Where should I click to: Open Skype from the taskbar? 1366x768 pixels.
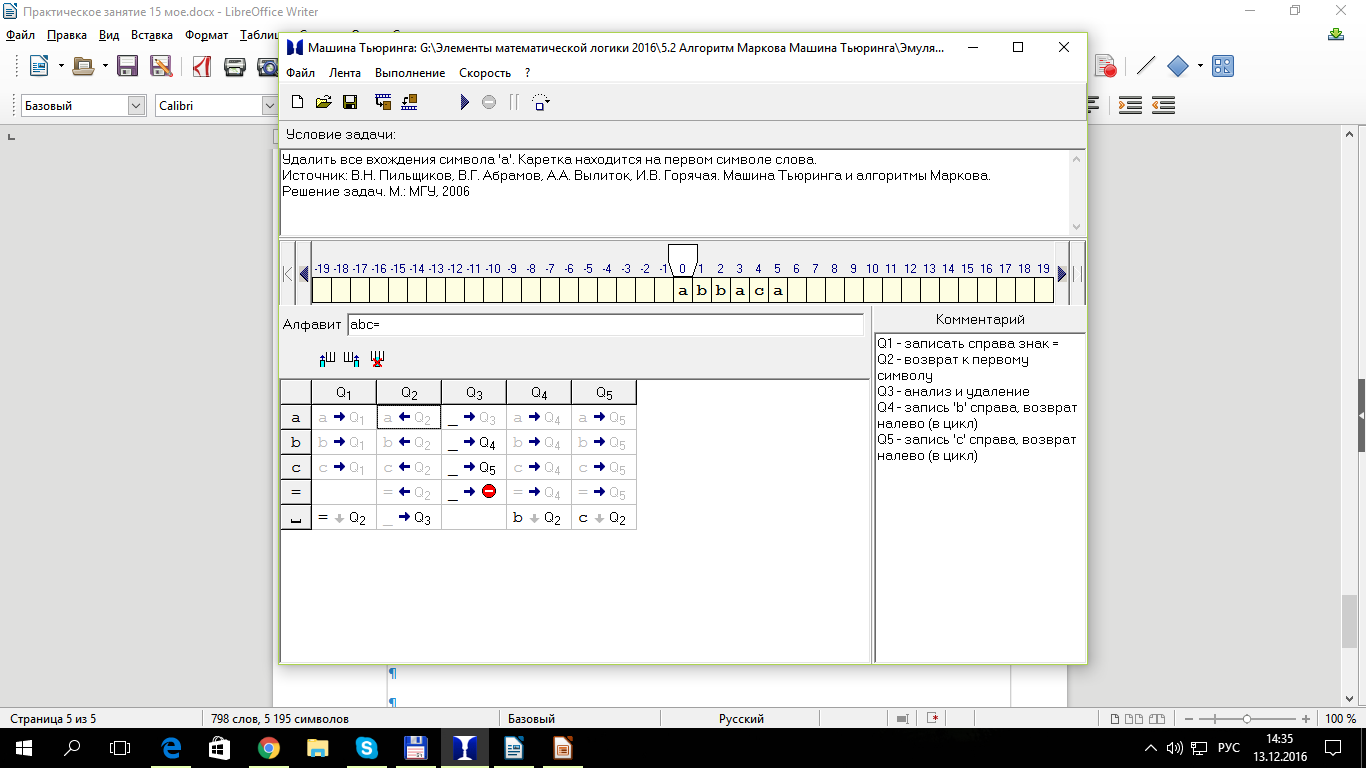pos(366,747)
